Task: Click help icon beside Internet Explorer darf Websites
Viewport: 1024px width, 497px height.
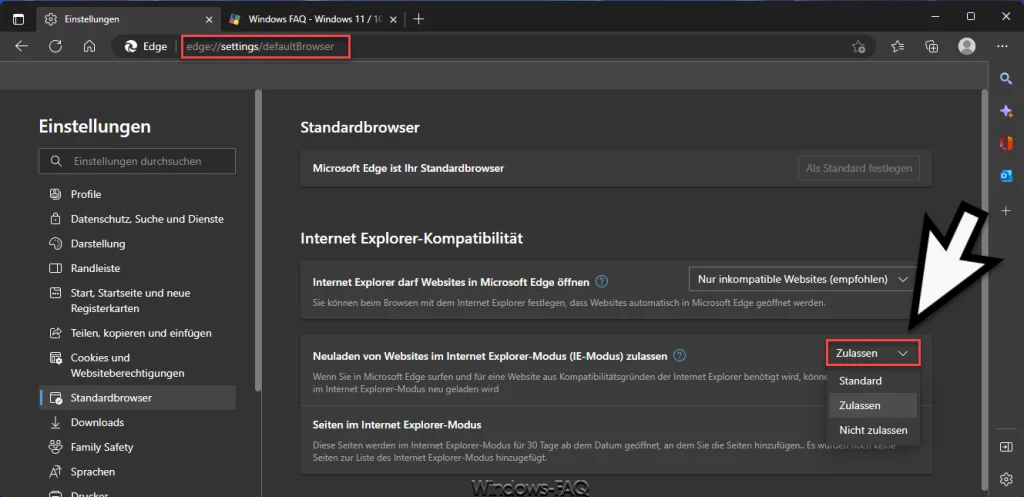Action: click(x=602, y=282)
